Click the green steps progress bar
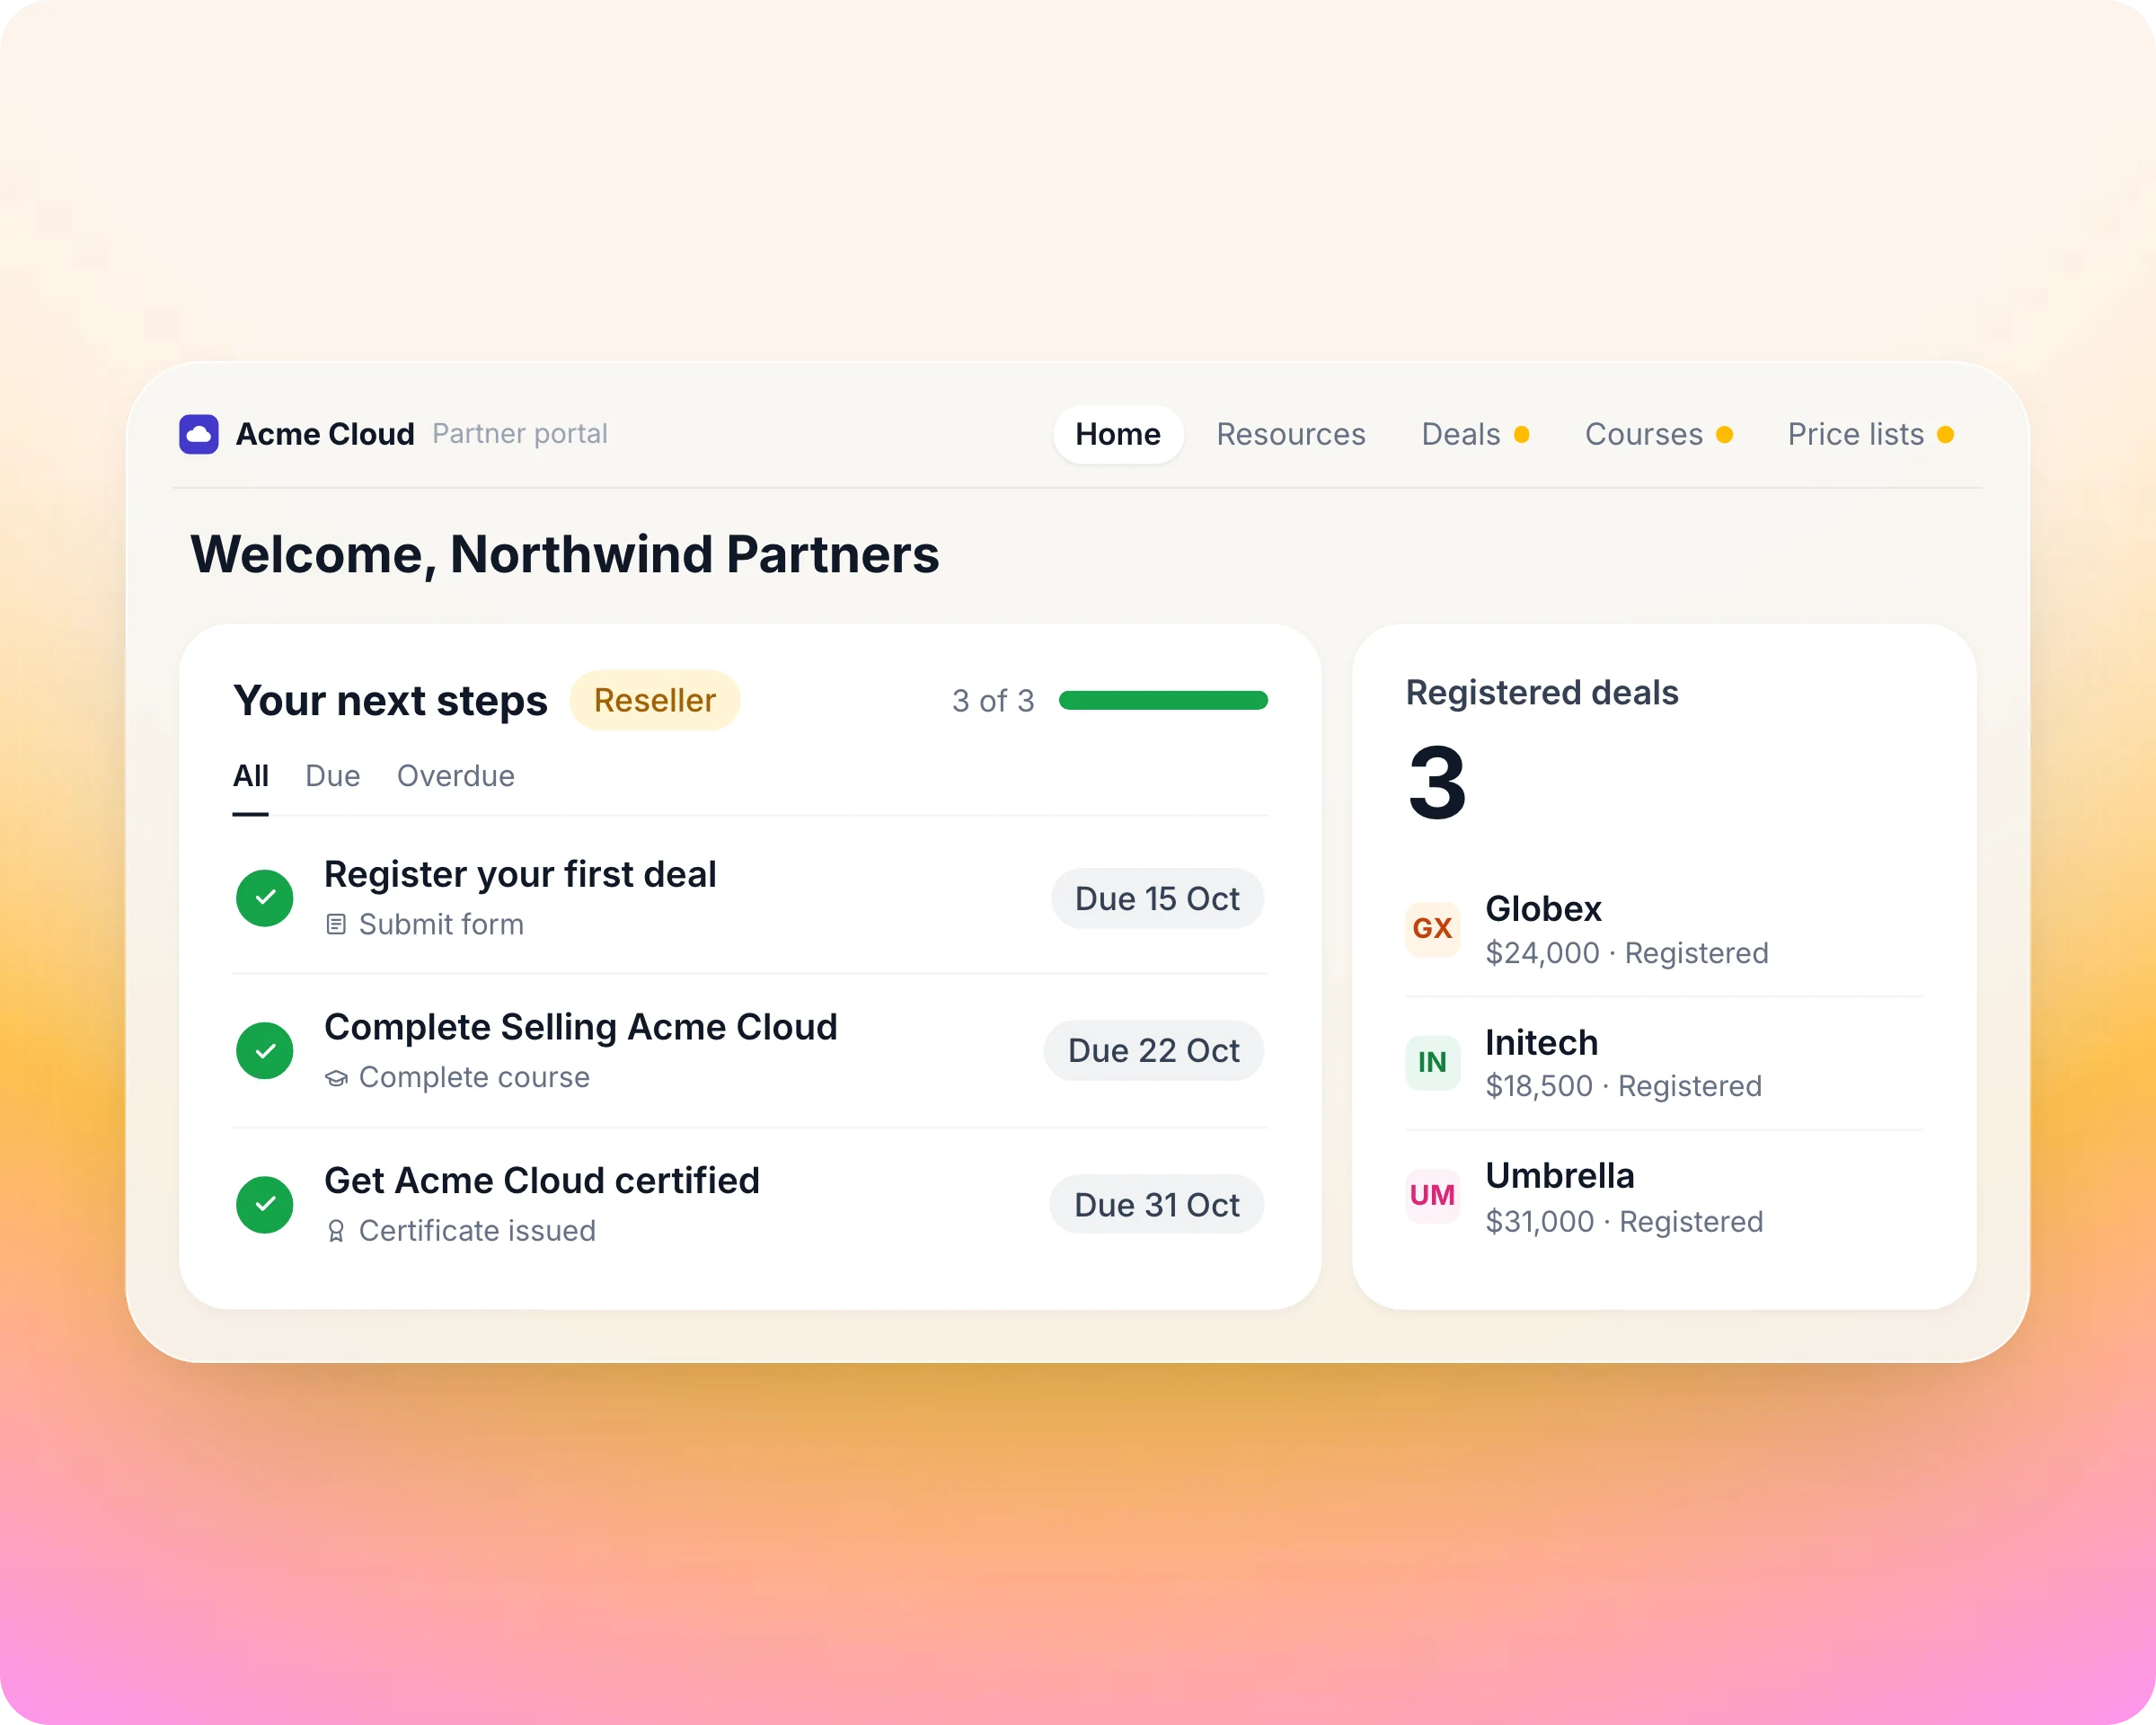This screenshot has width=2156, height=1725. 1163,700
